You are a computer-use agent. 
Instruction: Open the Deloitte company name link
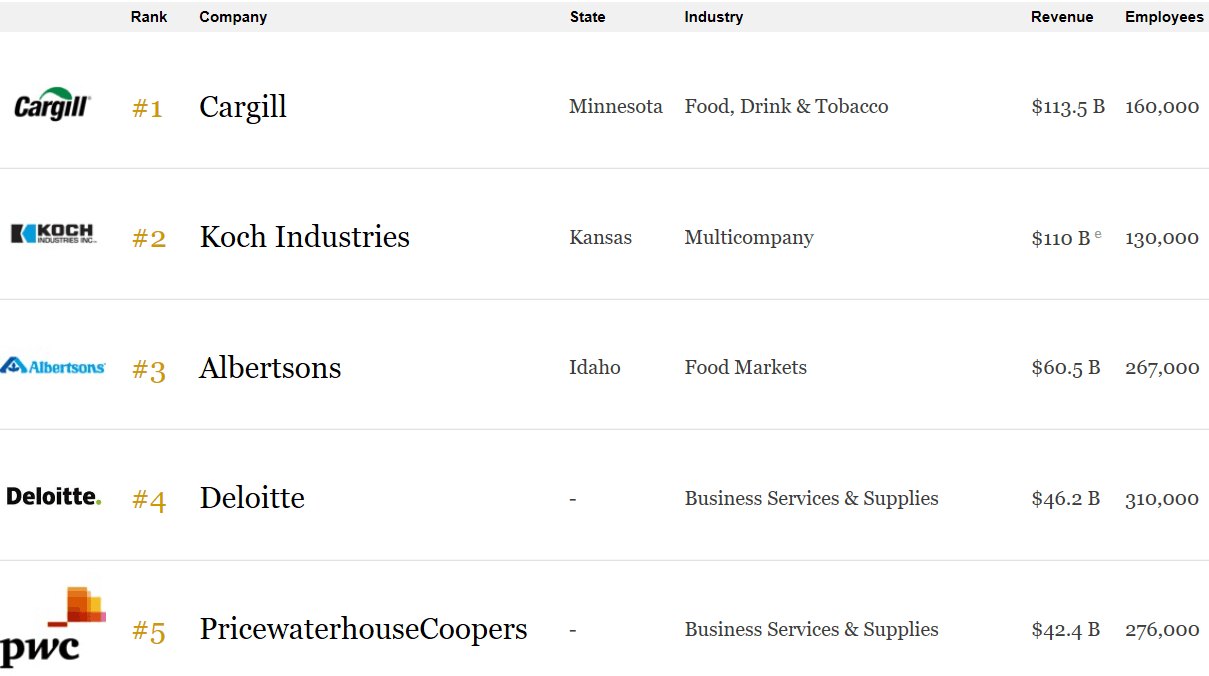tap(252, 498)
